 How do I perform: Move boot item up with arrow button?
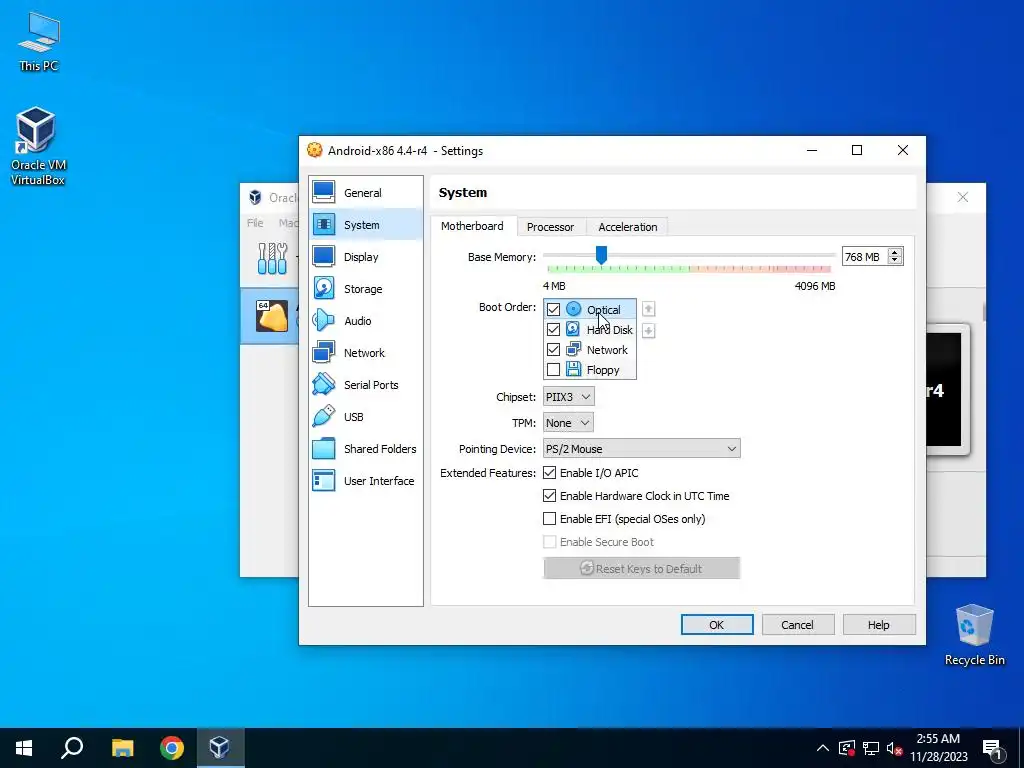pos(648,309)
